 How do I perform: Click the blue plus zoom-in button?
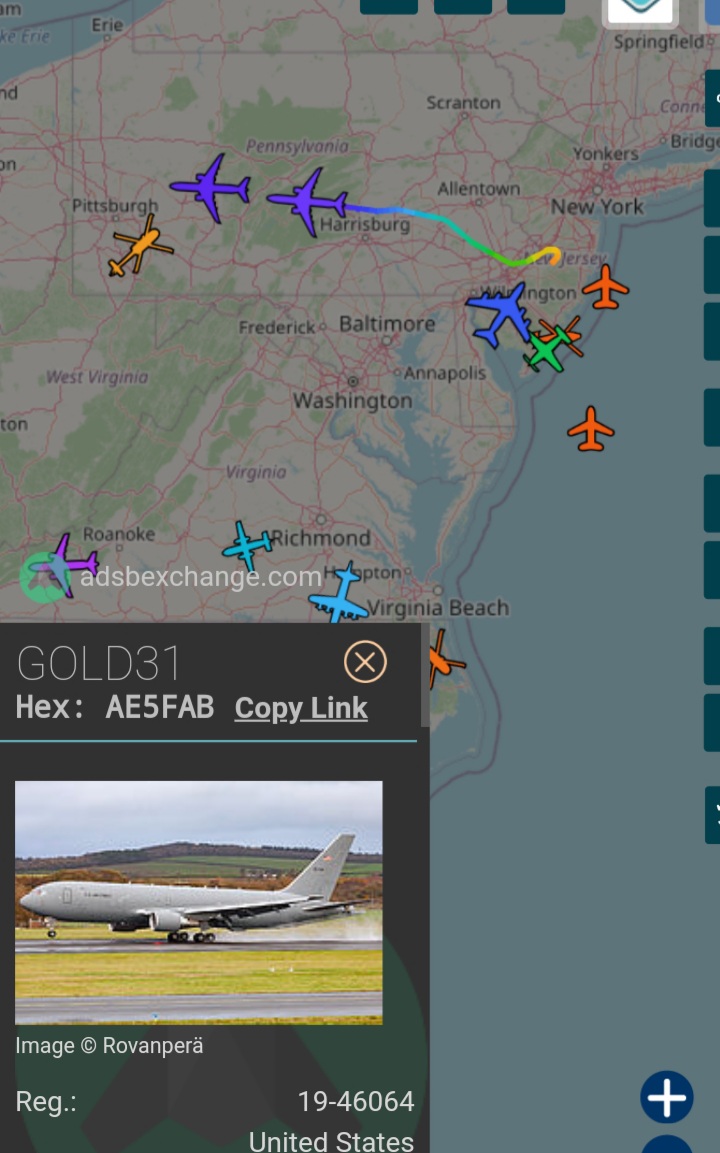click(666, 1097)
